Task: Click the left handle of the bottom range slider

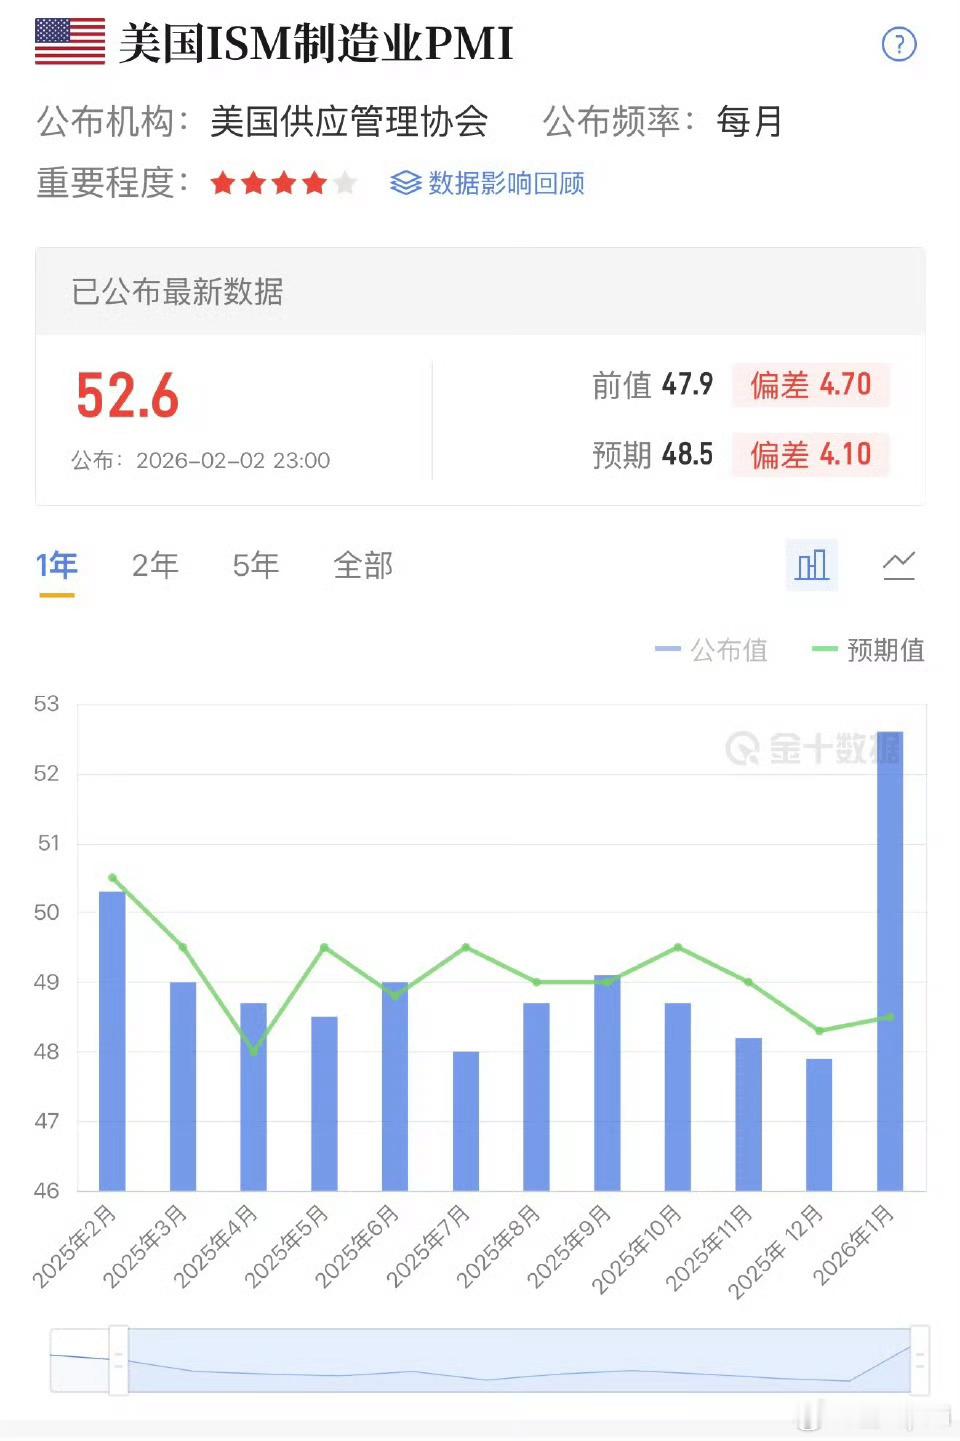Action: pos(119,1361)
